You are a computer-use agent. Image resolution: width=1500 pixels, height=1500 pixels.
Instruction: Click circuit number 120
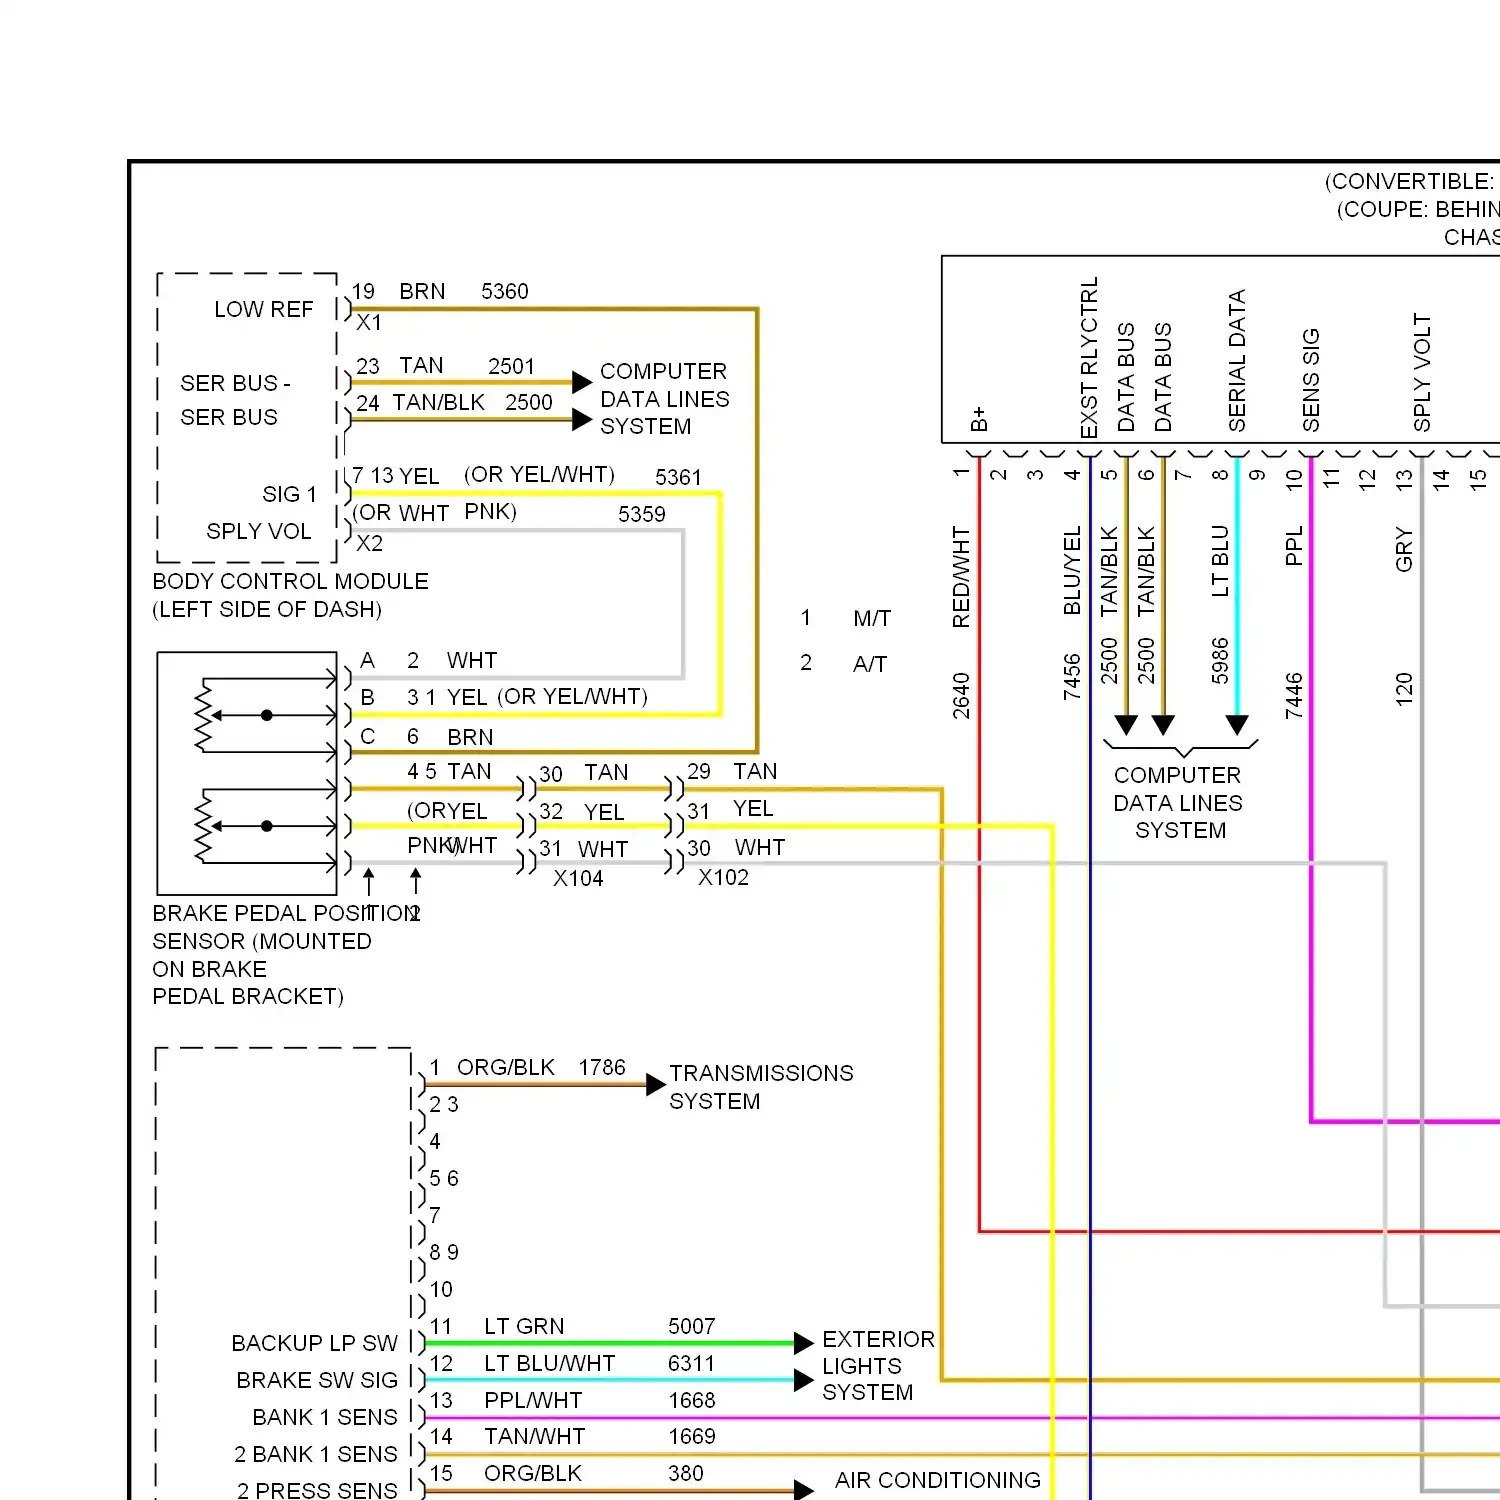point(1404,690)
